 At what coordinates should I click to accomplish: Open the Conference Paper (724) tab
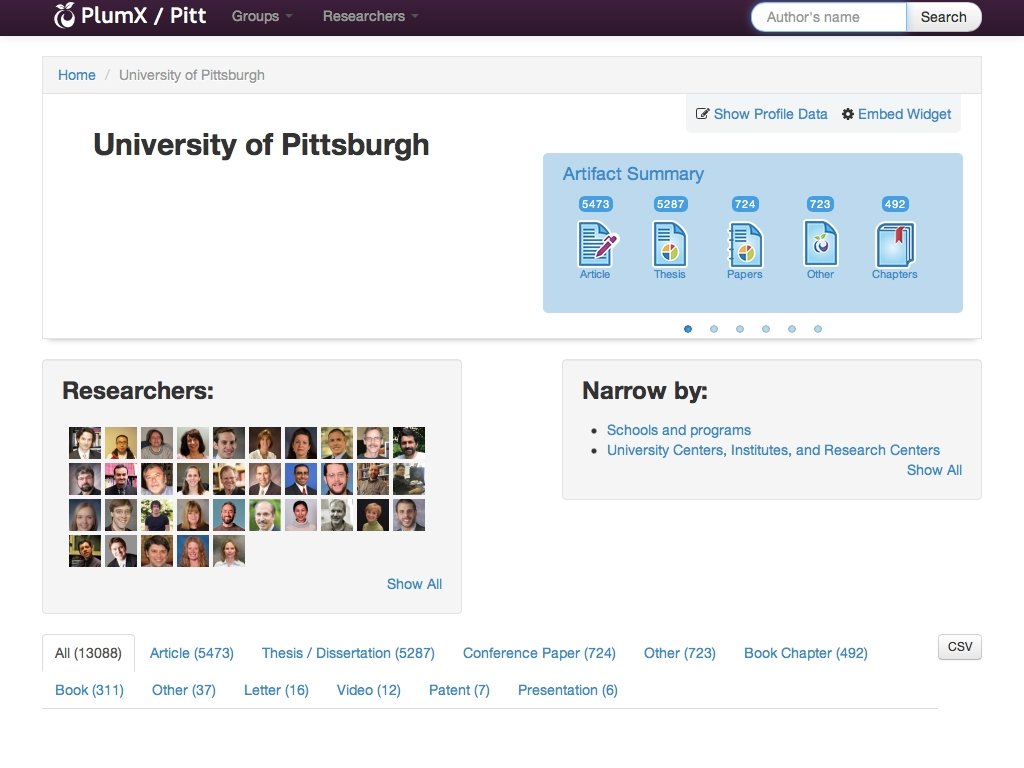539,653
